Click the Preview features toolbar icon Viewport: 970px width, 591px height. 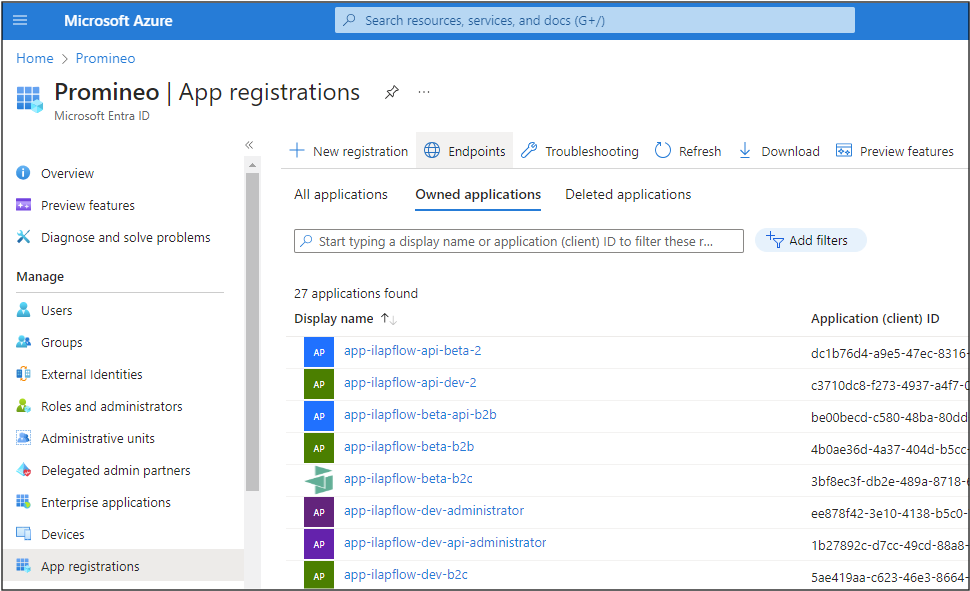point(844,150)
